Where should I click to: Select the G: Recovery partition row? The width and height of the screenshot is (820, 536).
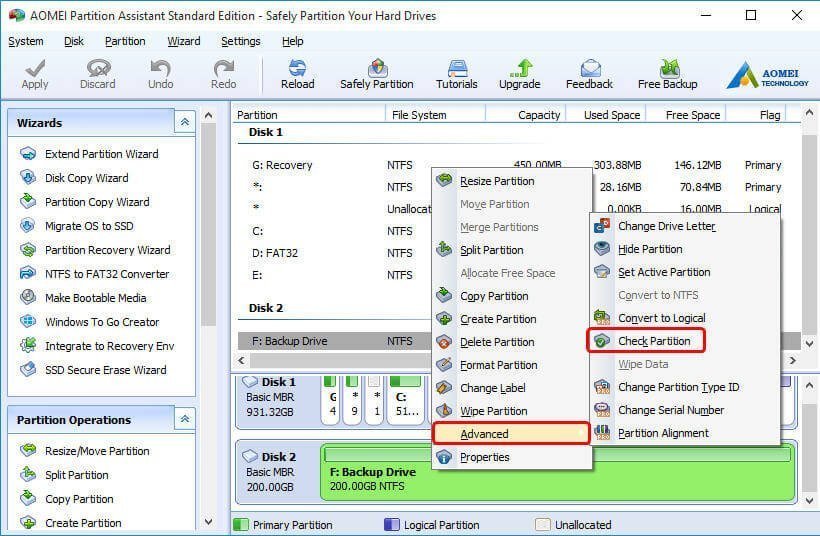(518, 165)
